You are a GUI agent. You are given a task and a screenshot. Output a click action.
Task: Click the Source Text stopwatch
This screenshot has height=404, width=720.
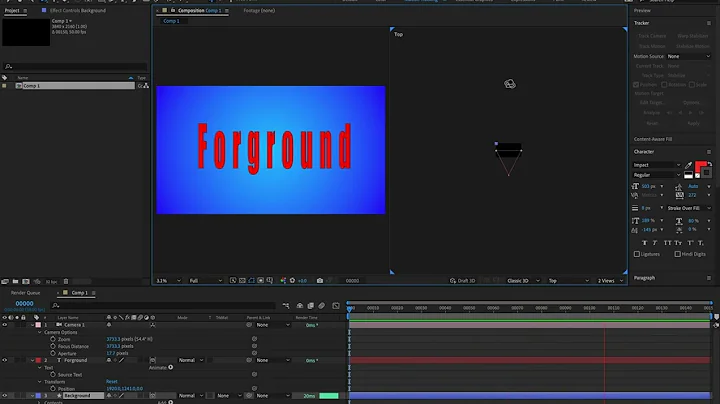point(53,375)
